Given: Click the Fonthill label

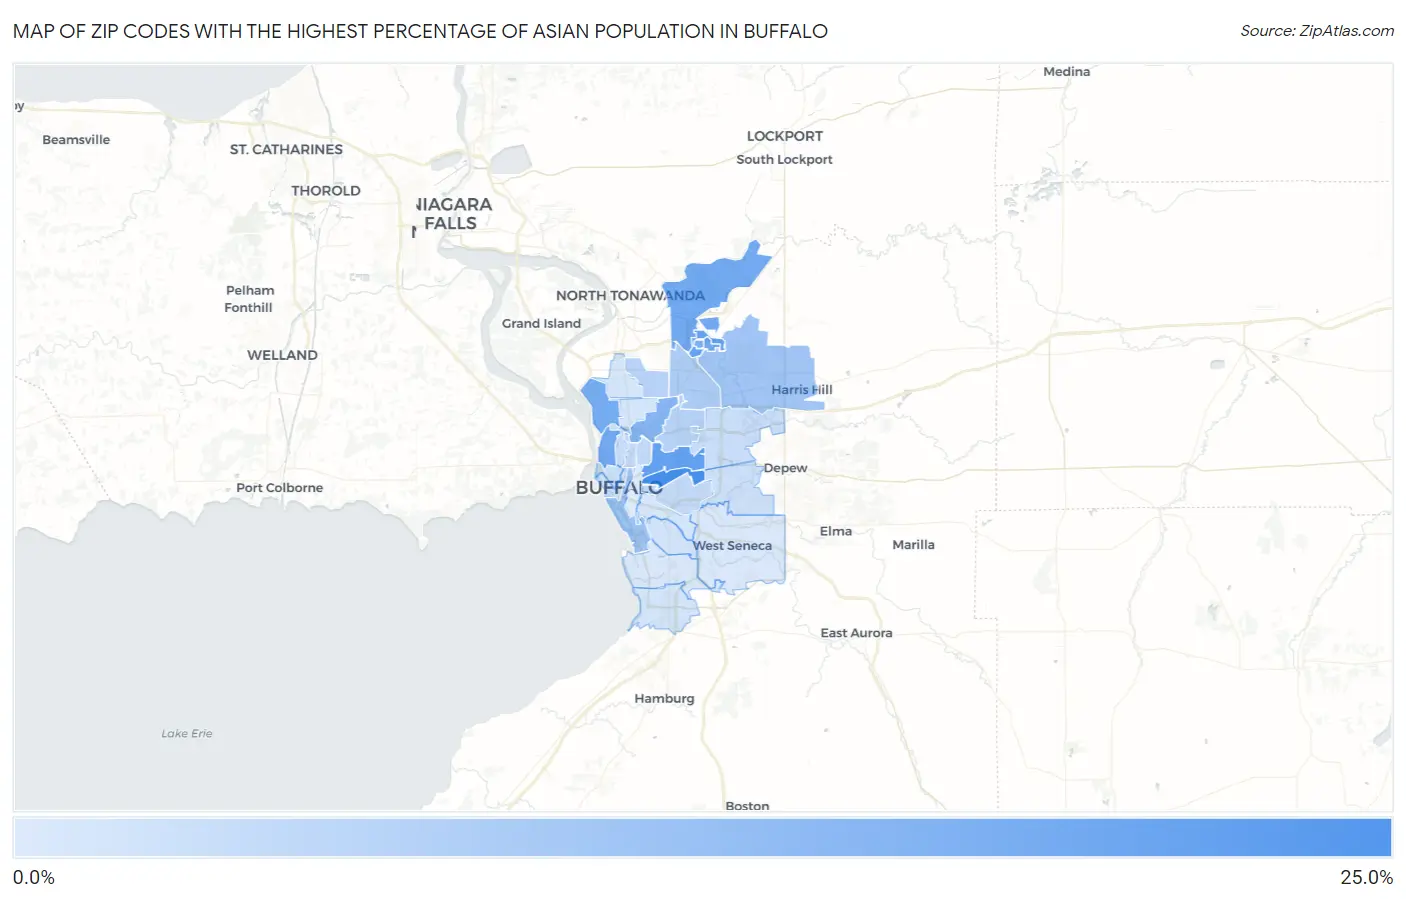Looking at the screenshot, I should pos(248,308).
